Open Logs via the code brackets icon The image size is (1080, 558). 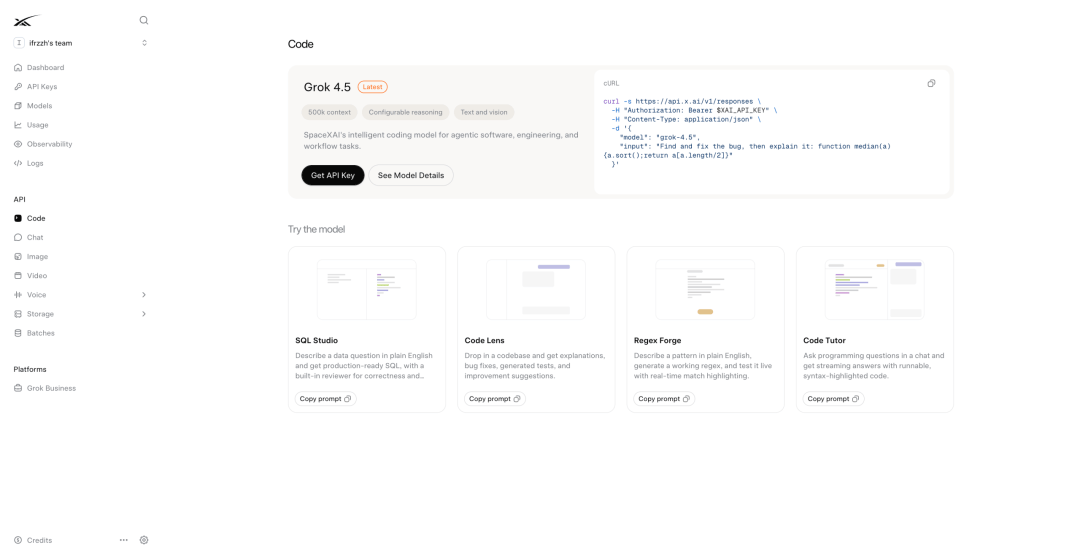(18, 163)
